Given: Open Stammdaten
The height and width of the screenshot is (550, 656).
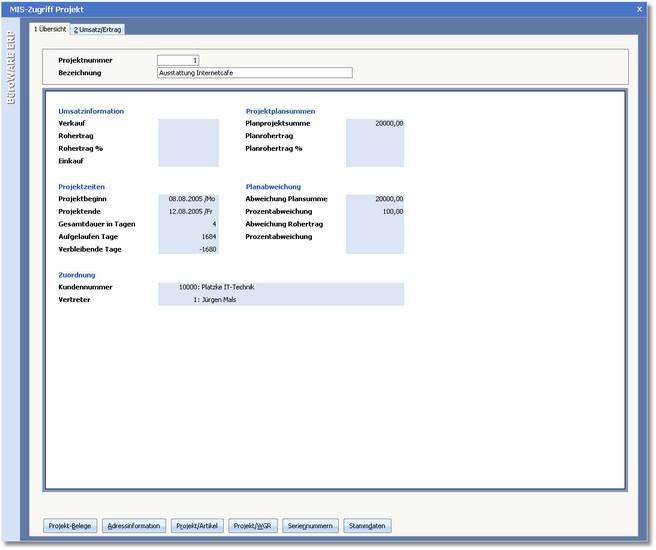Looking at the screenshot, I should (367, 526).
